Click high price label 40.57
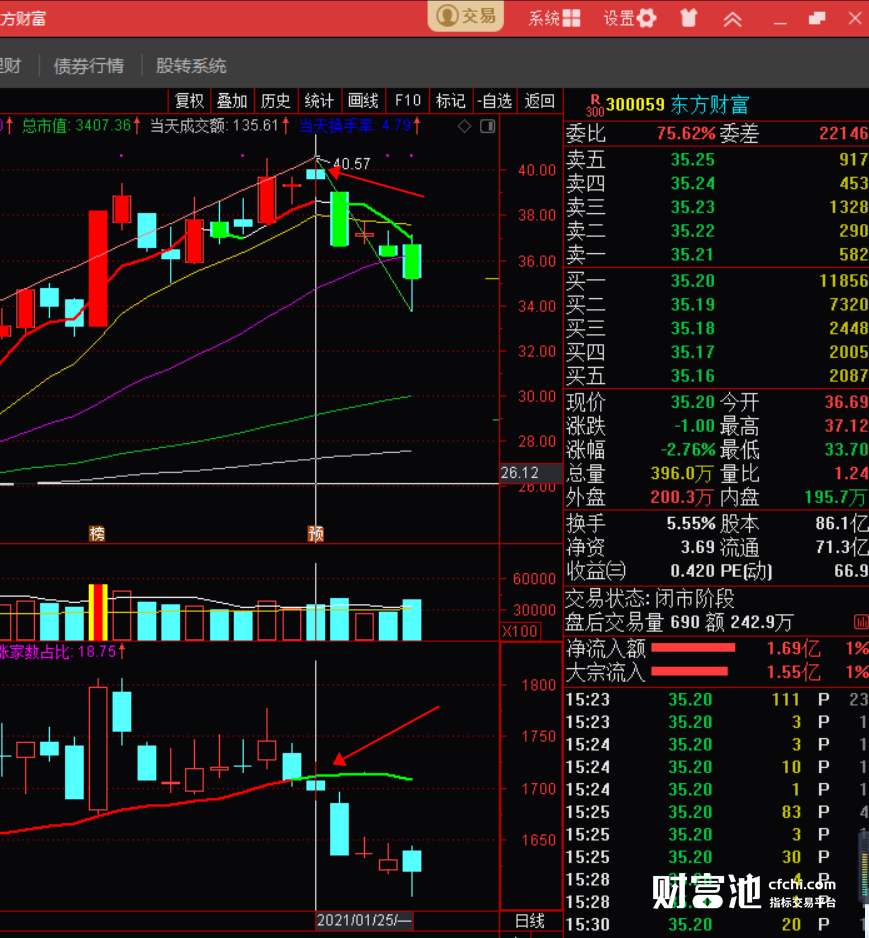The height and width of the screenshot is (938, 869). click(352, 163)
